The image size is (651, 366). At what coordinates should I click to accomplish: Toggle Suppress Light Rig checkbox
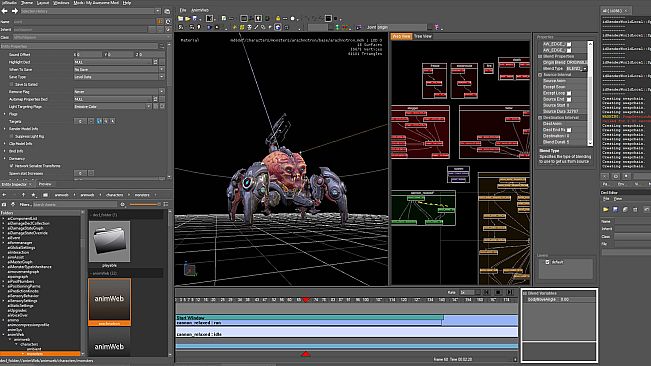[x=11, y=136]
